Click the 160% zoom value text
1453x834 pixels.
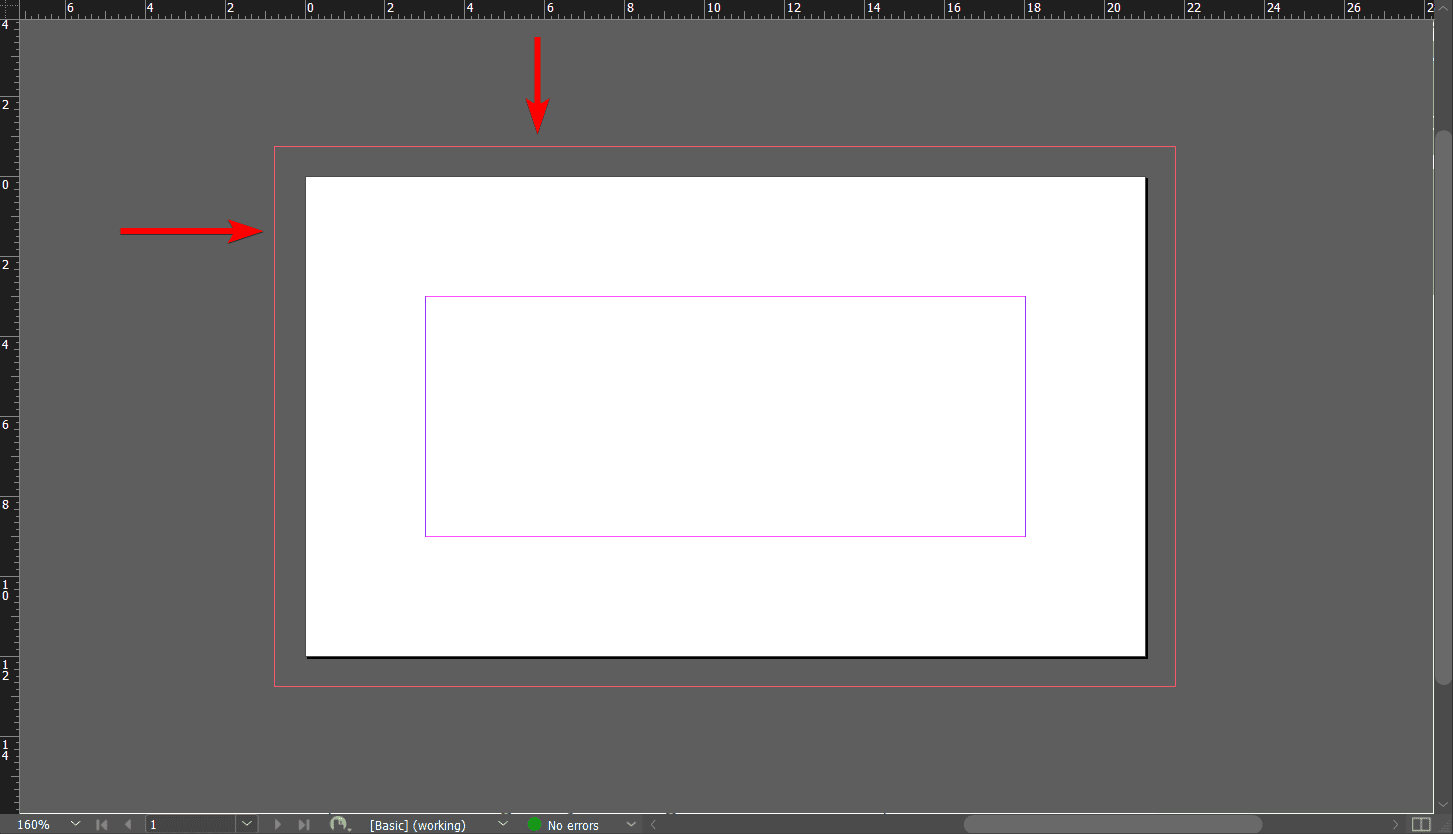33,825
